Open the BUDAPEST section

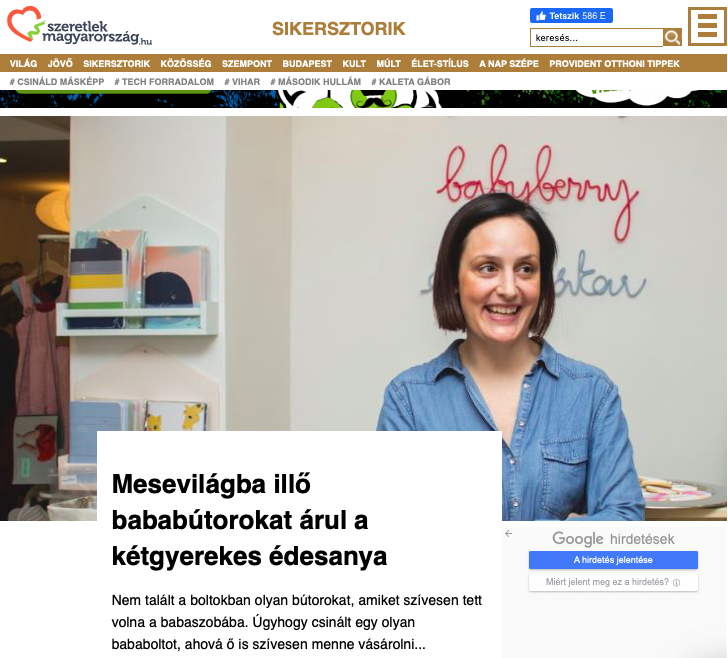[307, 64]
